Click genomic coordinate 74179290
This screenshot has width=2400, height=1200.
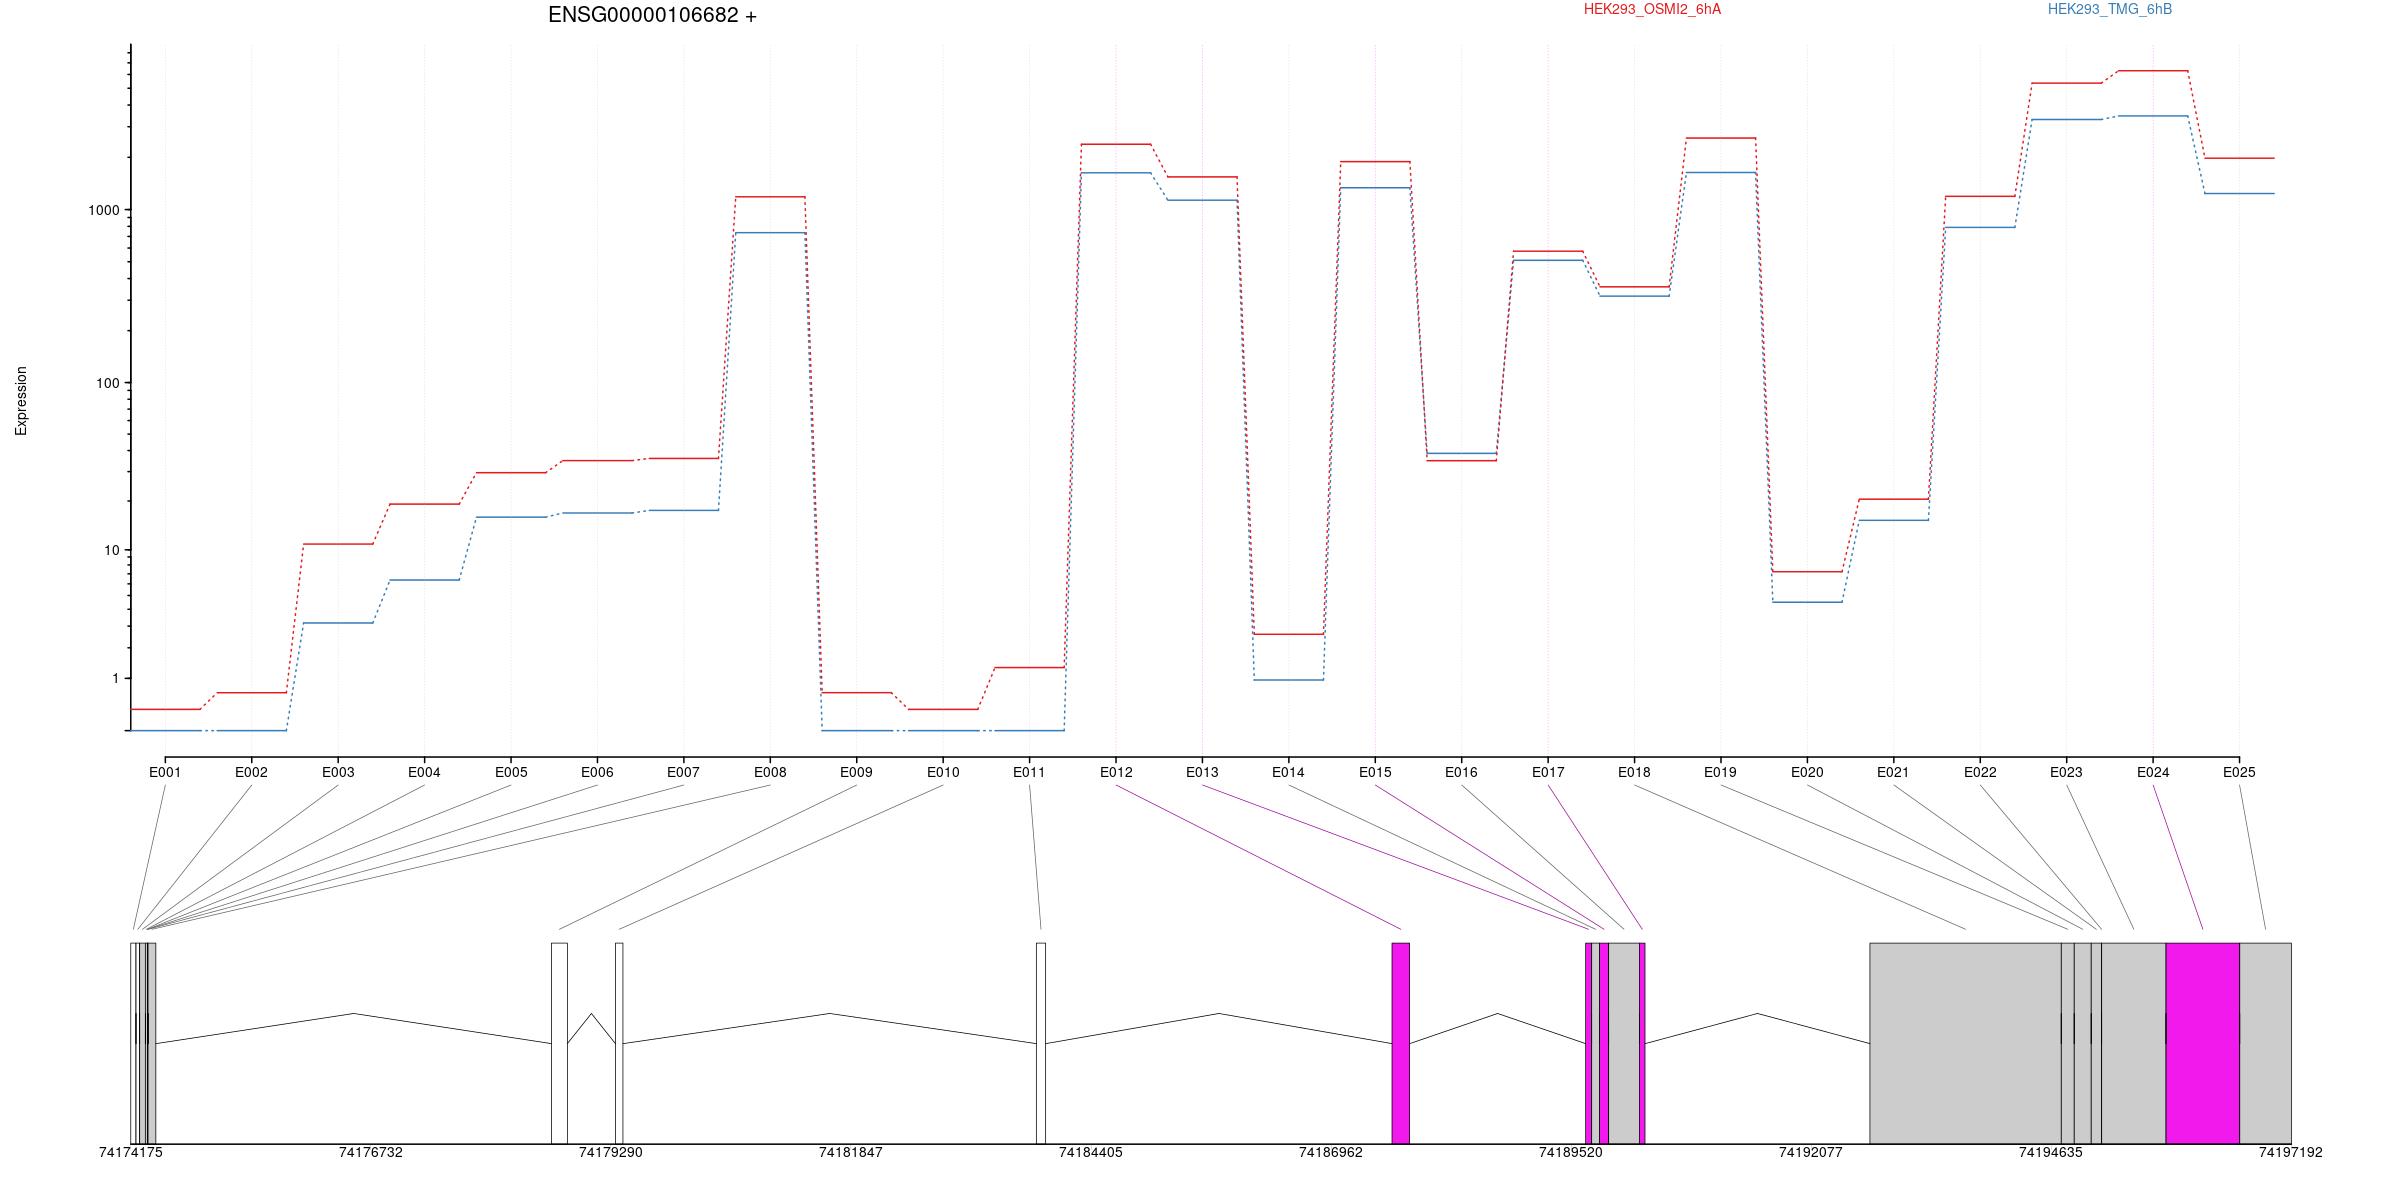pos(611,1152)
